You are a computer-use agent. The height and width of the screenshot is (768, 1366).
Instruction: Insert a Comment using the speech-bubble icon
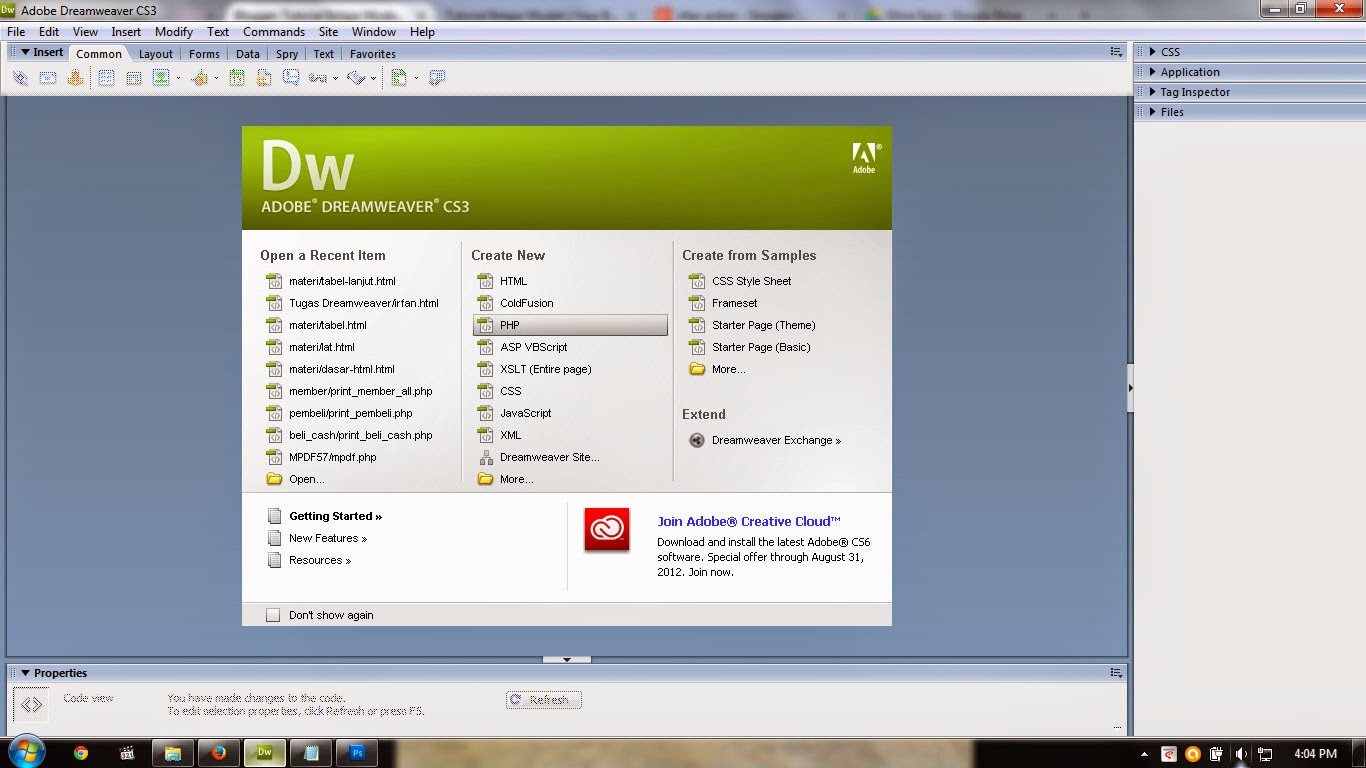[x=291, y=78]
